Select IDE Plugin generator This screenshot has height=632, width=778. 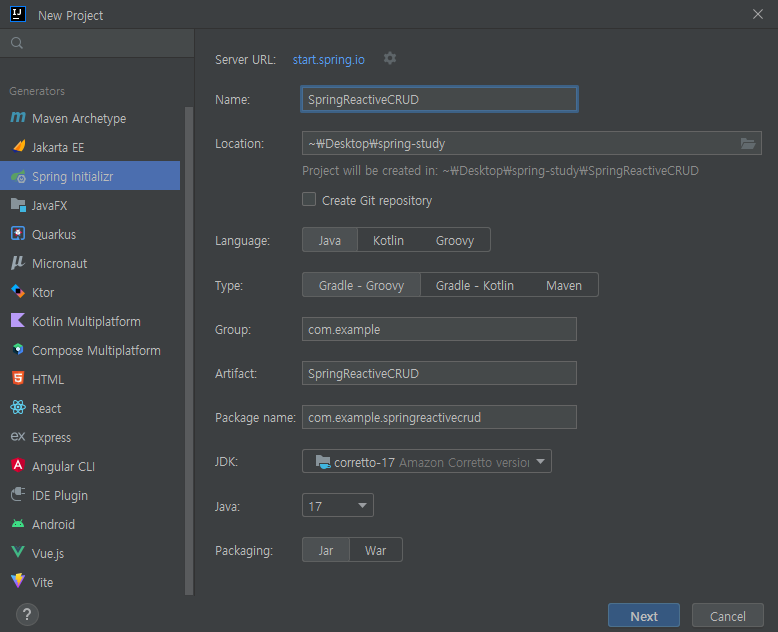click(x=90, y=496)
